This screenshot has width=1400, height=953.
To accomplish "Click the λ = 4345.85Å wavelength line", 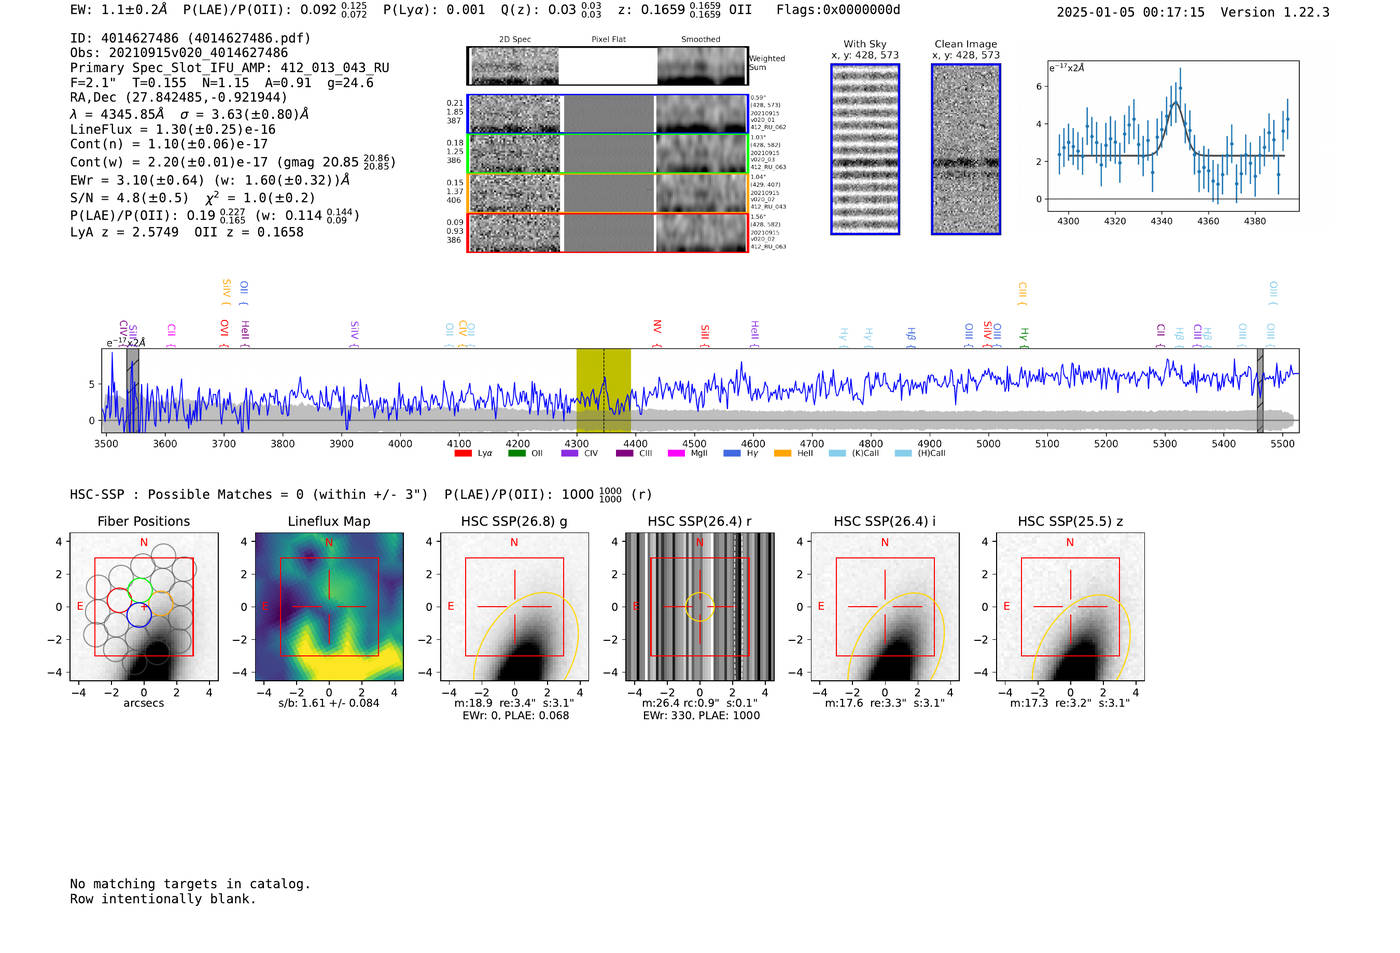I will pos(189,114).
